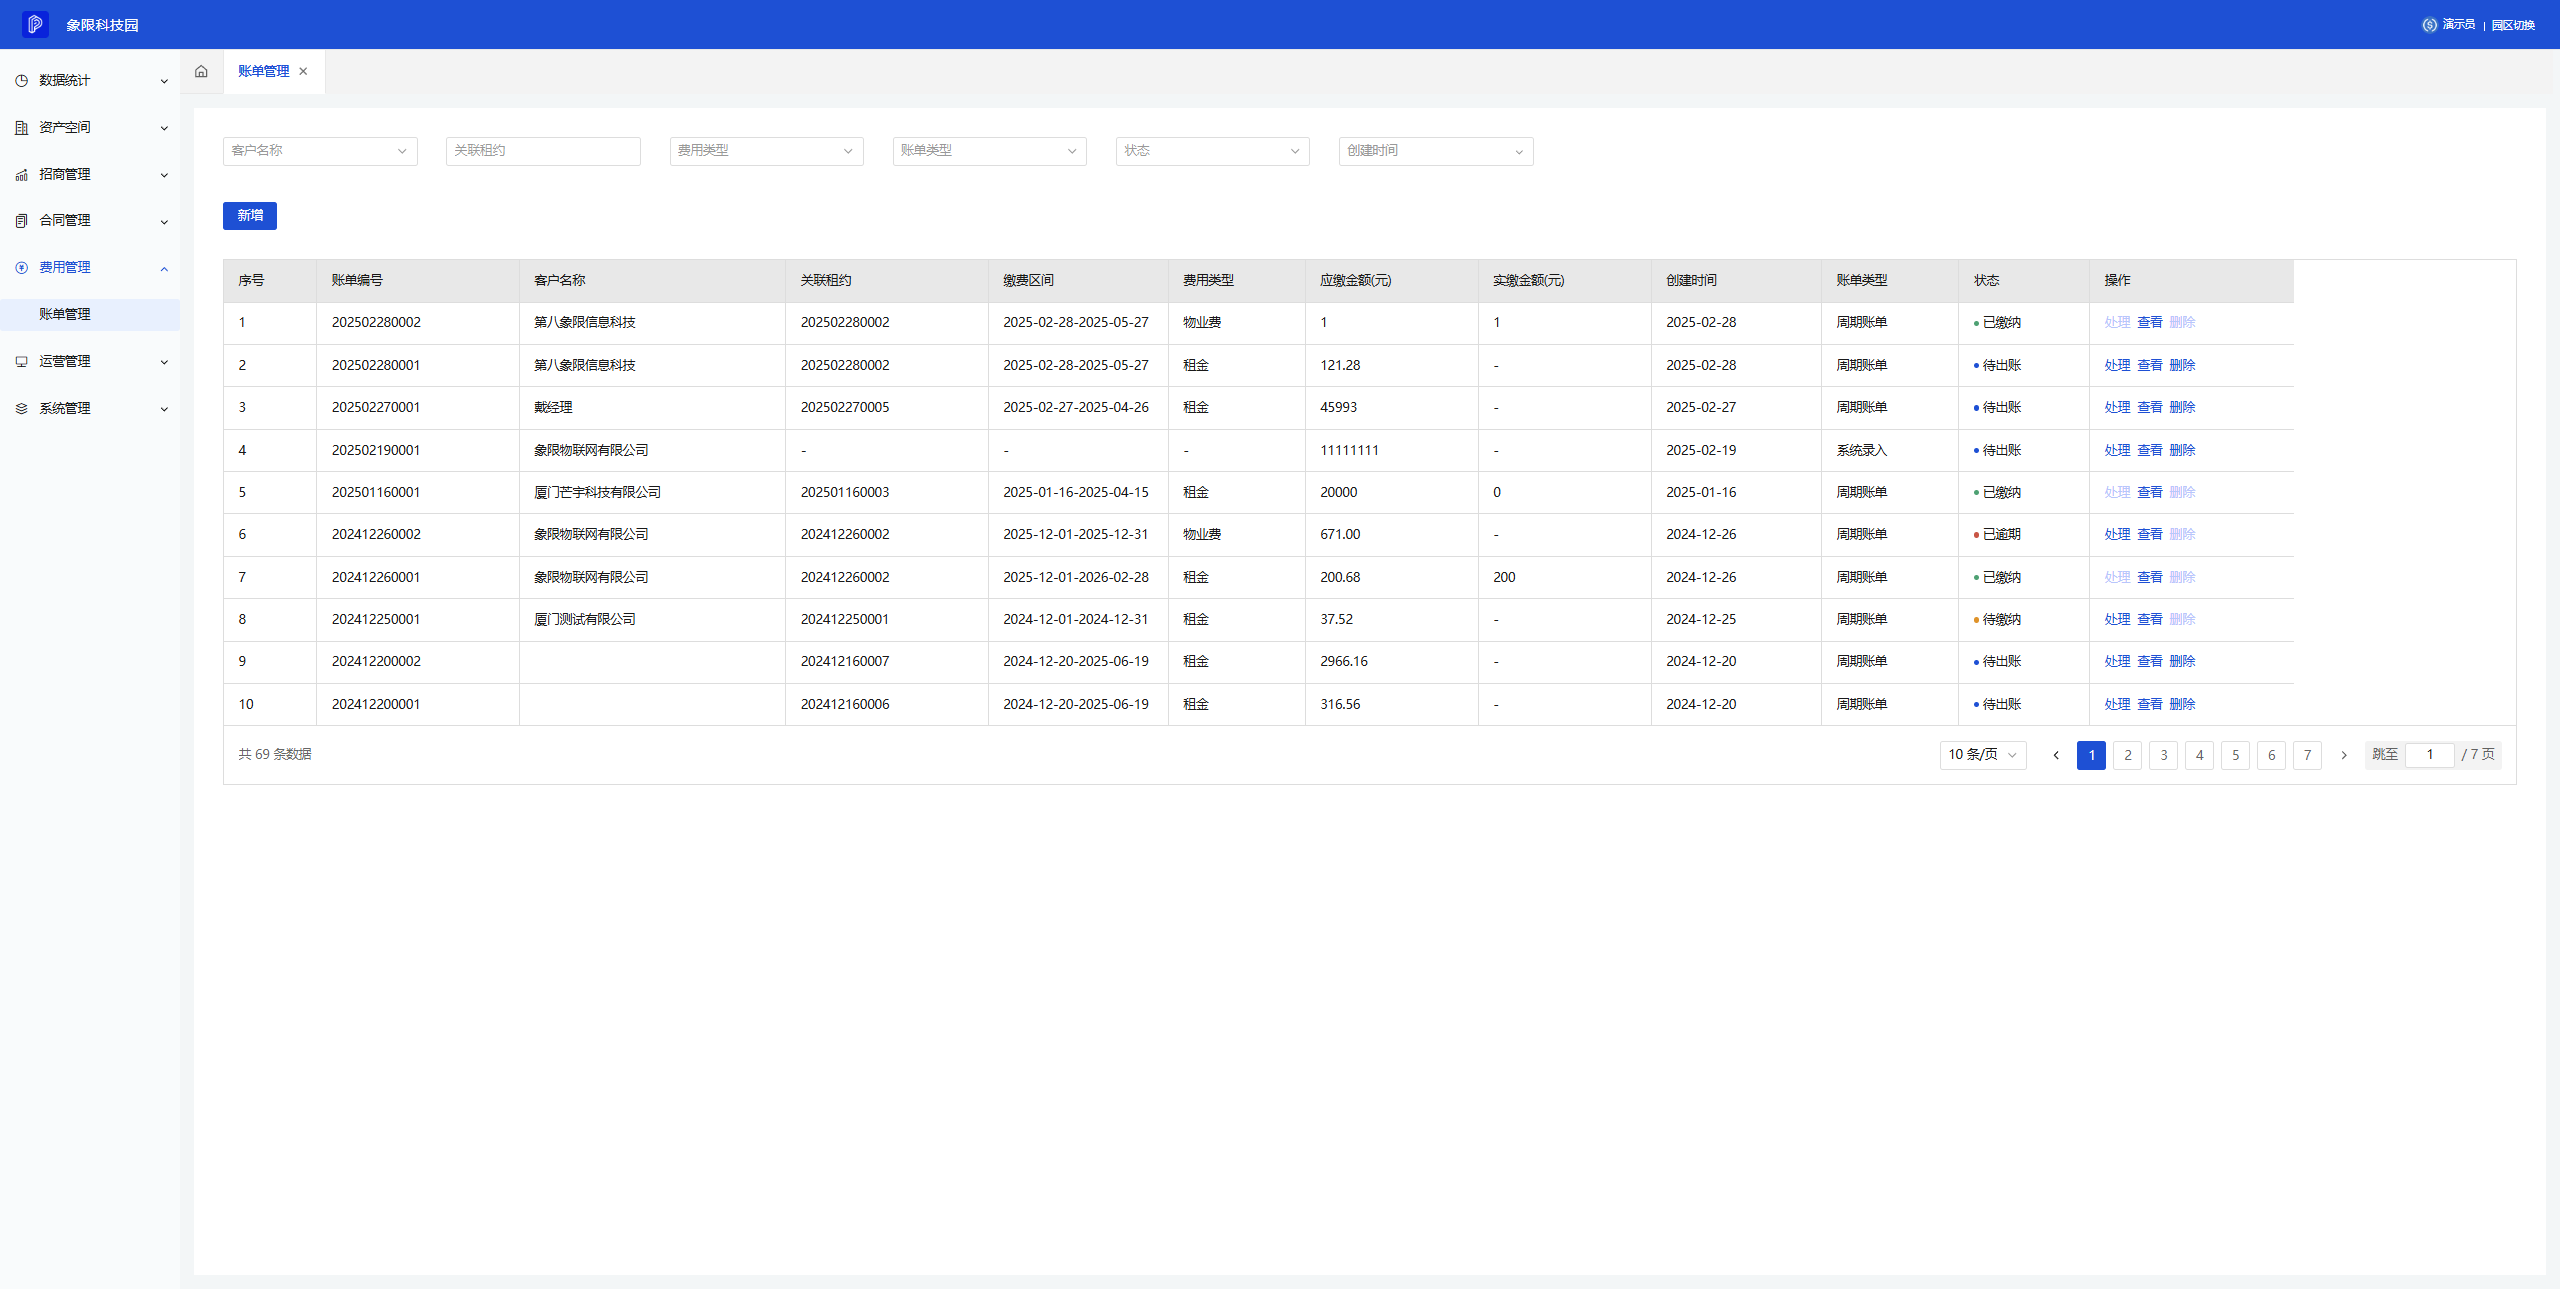Click the 系统管理 layers icon

click(21, 409)
